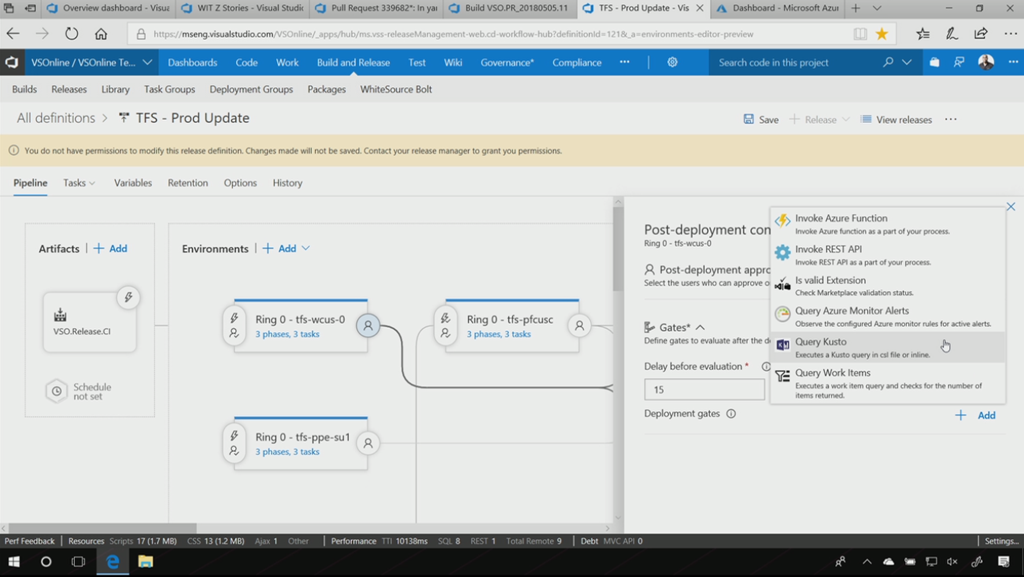Click the Delay before evaluation input
1024x577 pixels.
coord(704,390)
